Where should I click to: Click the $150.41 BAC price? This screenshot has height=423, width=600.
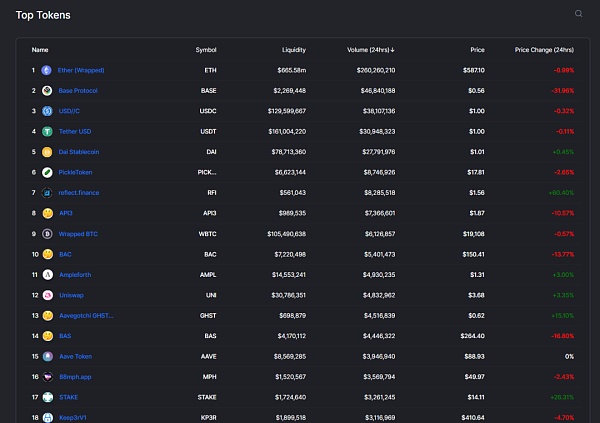pos(473,254)
